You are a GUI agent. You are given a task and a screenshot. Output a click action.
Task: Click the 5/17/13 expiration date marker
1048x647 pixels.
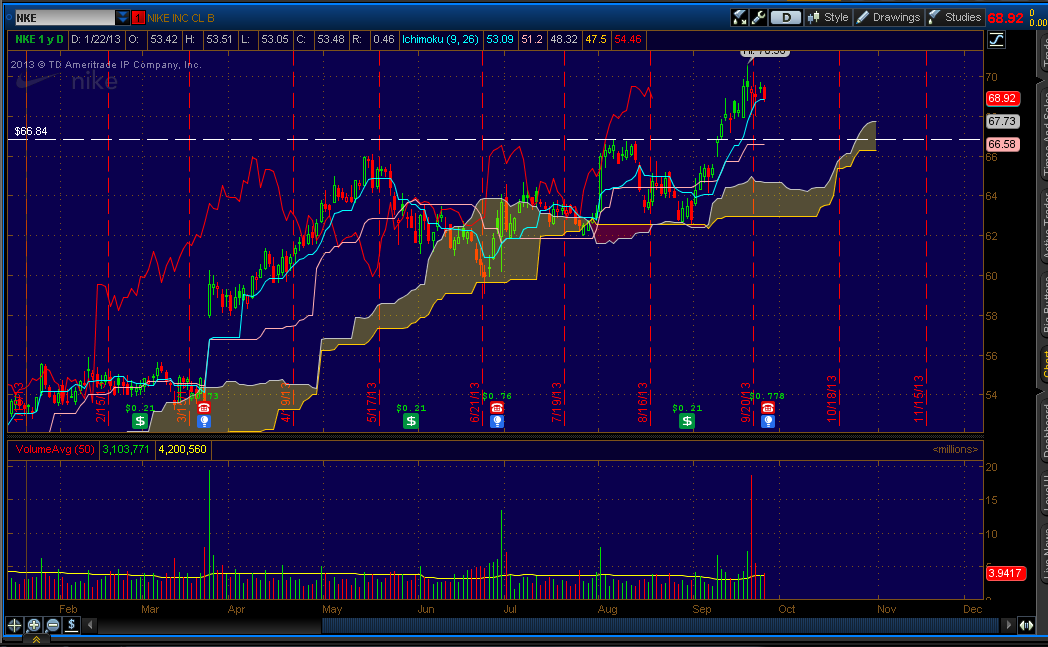click(x=372, y=402)
